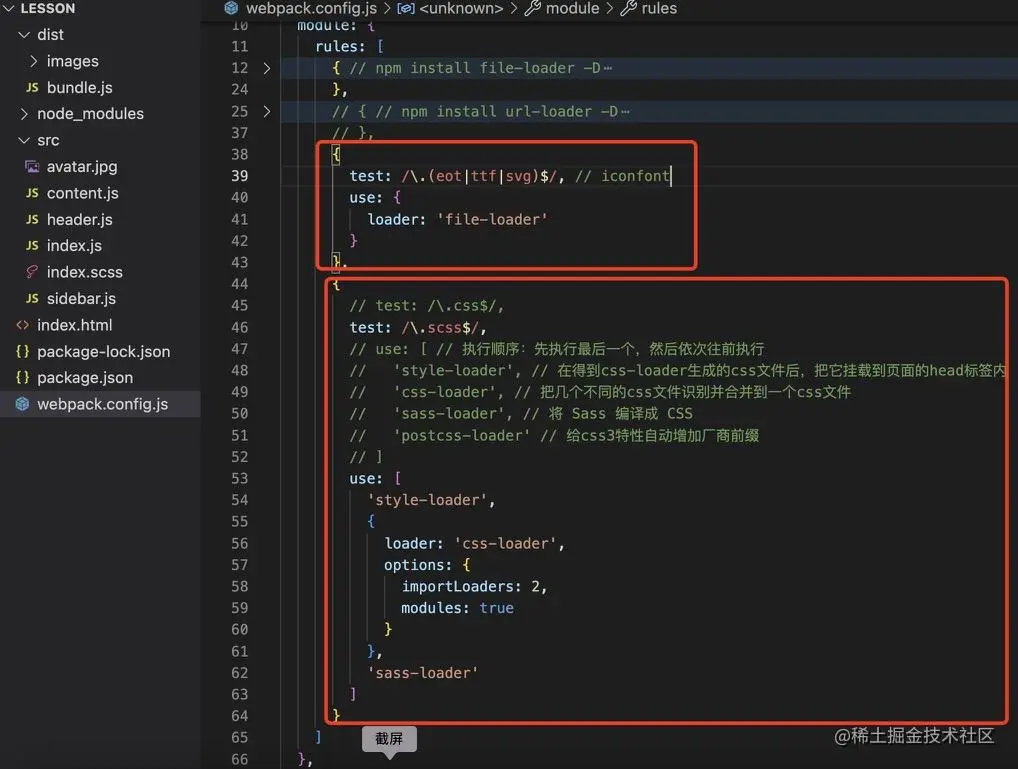Viewport: 1018px width, 769px height.
Task: Click the JS icon beside sidebar.js
Action: (x=32, y=299)
